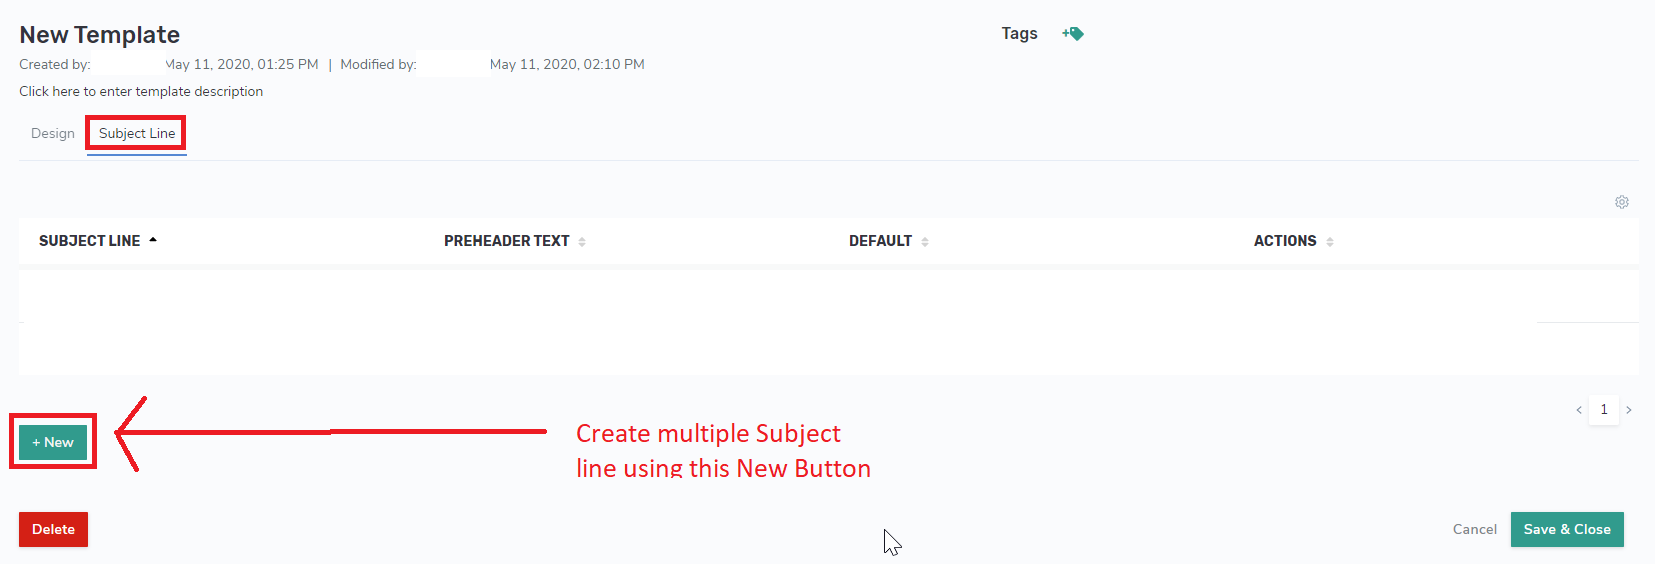Edit the New Template title
Screen dimensions: 1655x564
tap(100, 35)
